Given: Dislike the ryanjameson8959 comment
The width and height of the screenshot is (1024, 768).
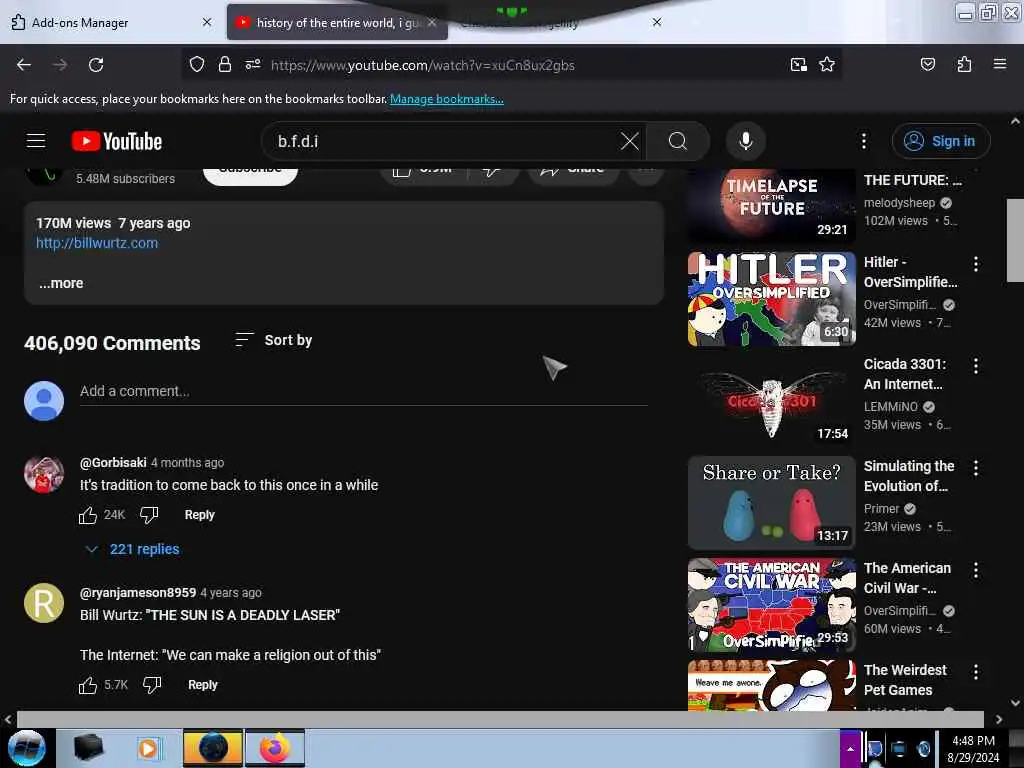Looking at the screenshot, I should click(152, 685).
